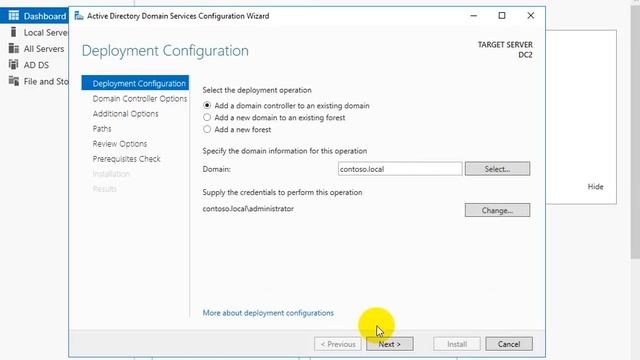
Task: Open Dashboard in Server Manager sidebar
Action: (34, 16)
